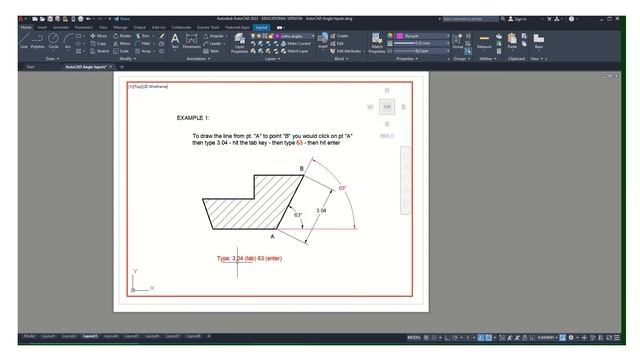Activate the Mirror command

click(122, 43)
